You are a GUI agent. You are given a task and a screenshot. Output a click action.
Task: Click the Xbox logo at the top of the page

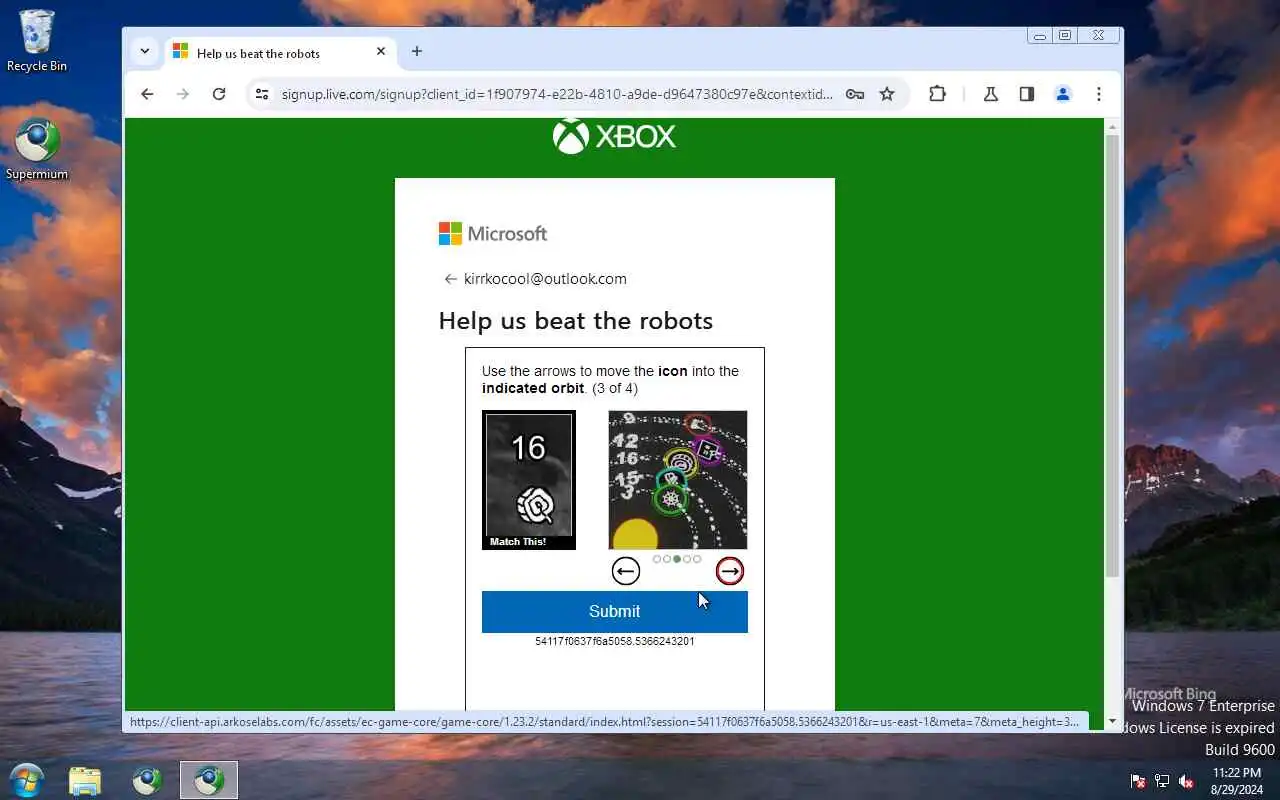(x=615, y=137)
